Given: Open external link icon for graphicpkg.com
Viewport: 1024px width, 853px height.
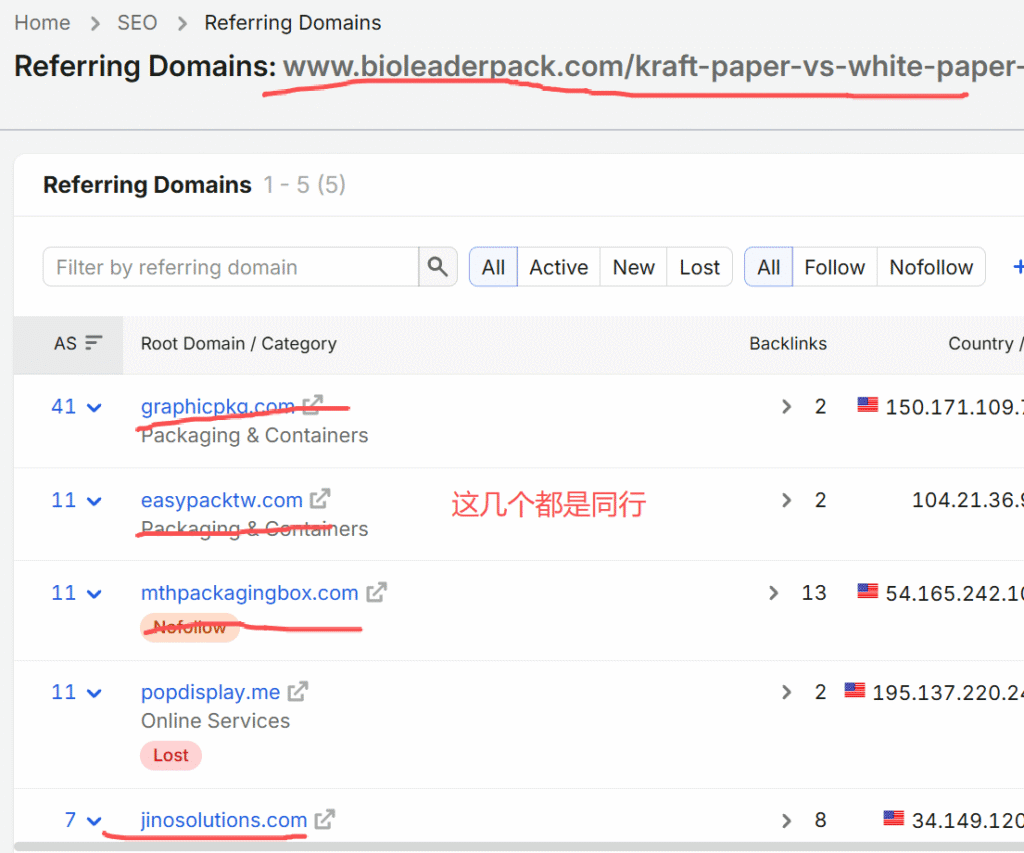Looking at the screenshot, I should tap(313, 406).
